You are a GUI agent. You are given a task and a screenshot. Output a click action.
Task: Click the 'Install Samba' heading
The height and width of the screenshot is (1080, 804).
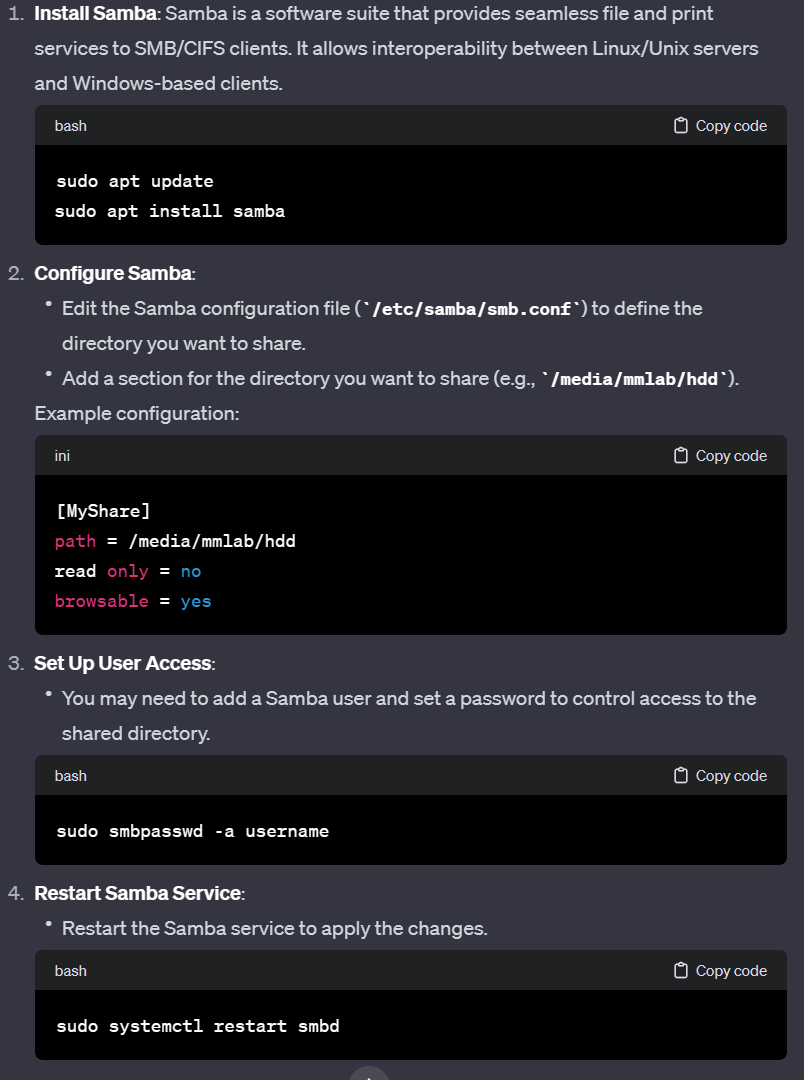click(x=95, y=14)
